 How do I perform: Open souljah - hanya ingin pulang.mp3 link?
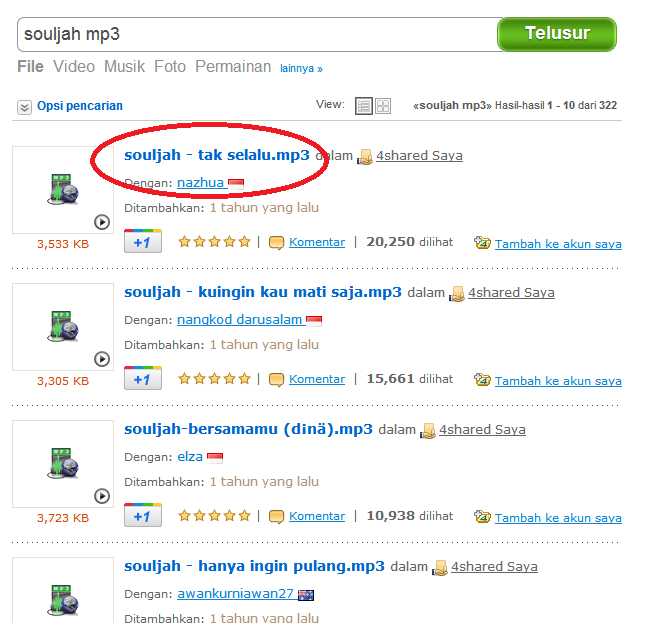[x=254, y=566]
